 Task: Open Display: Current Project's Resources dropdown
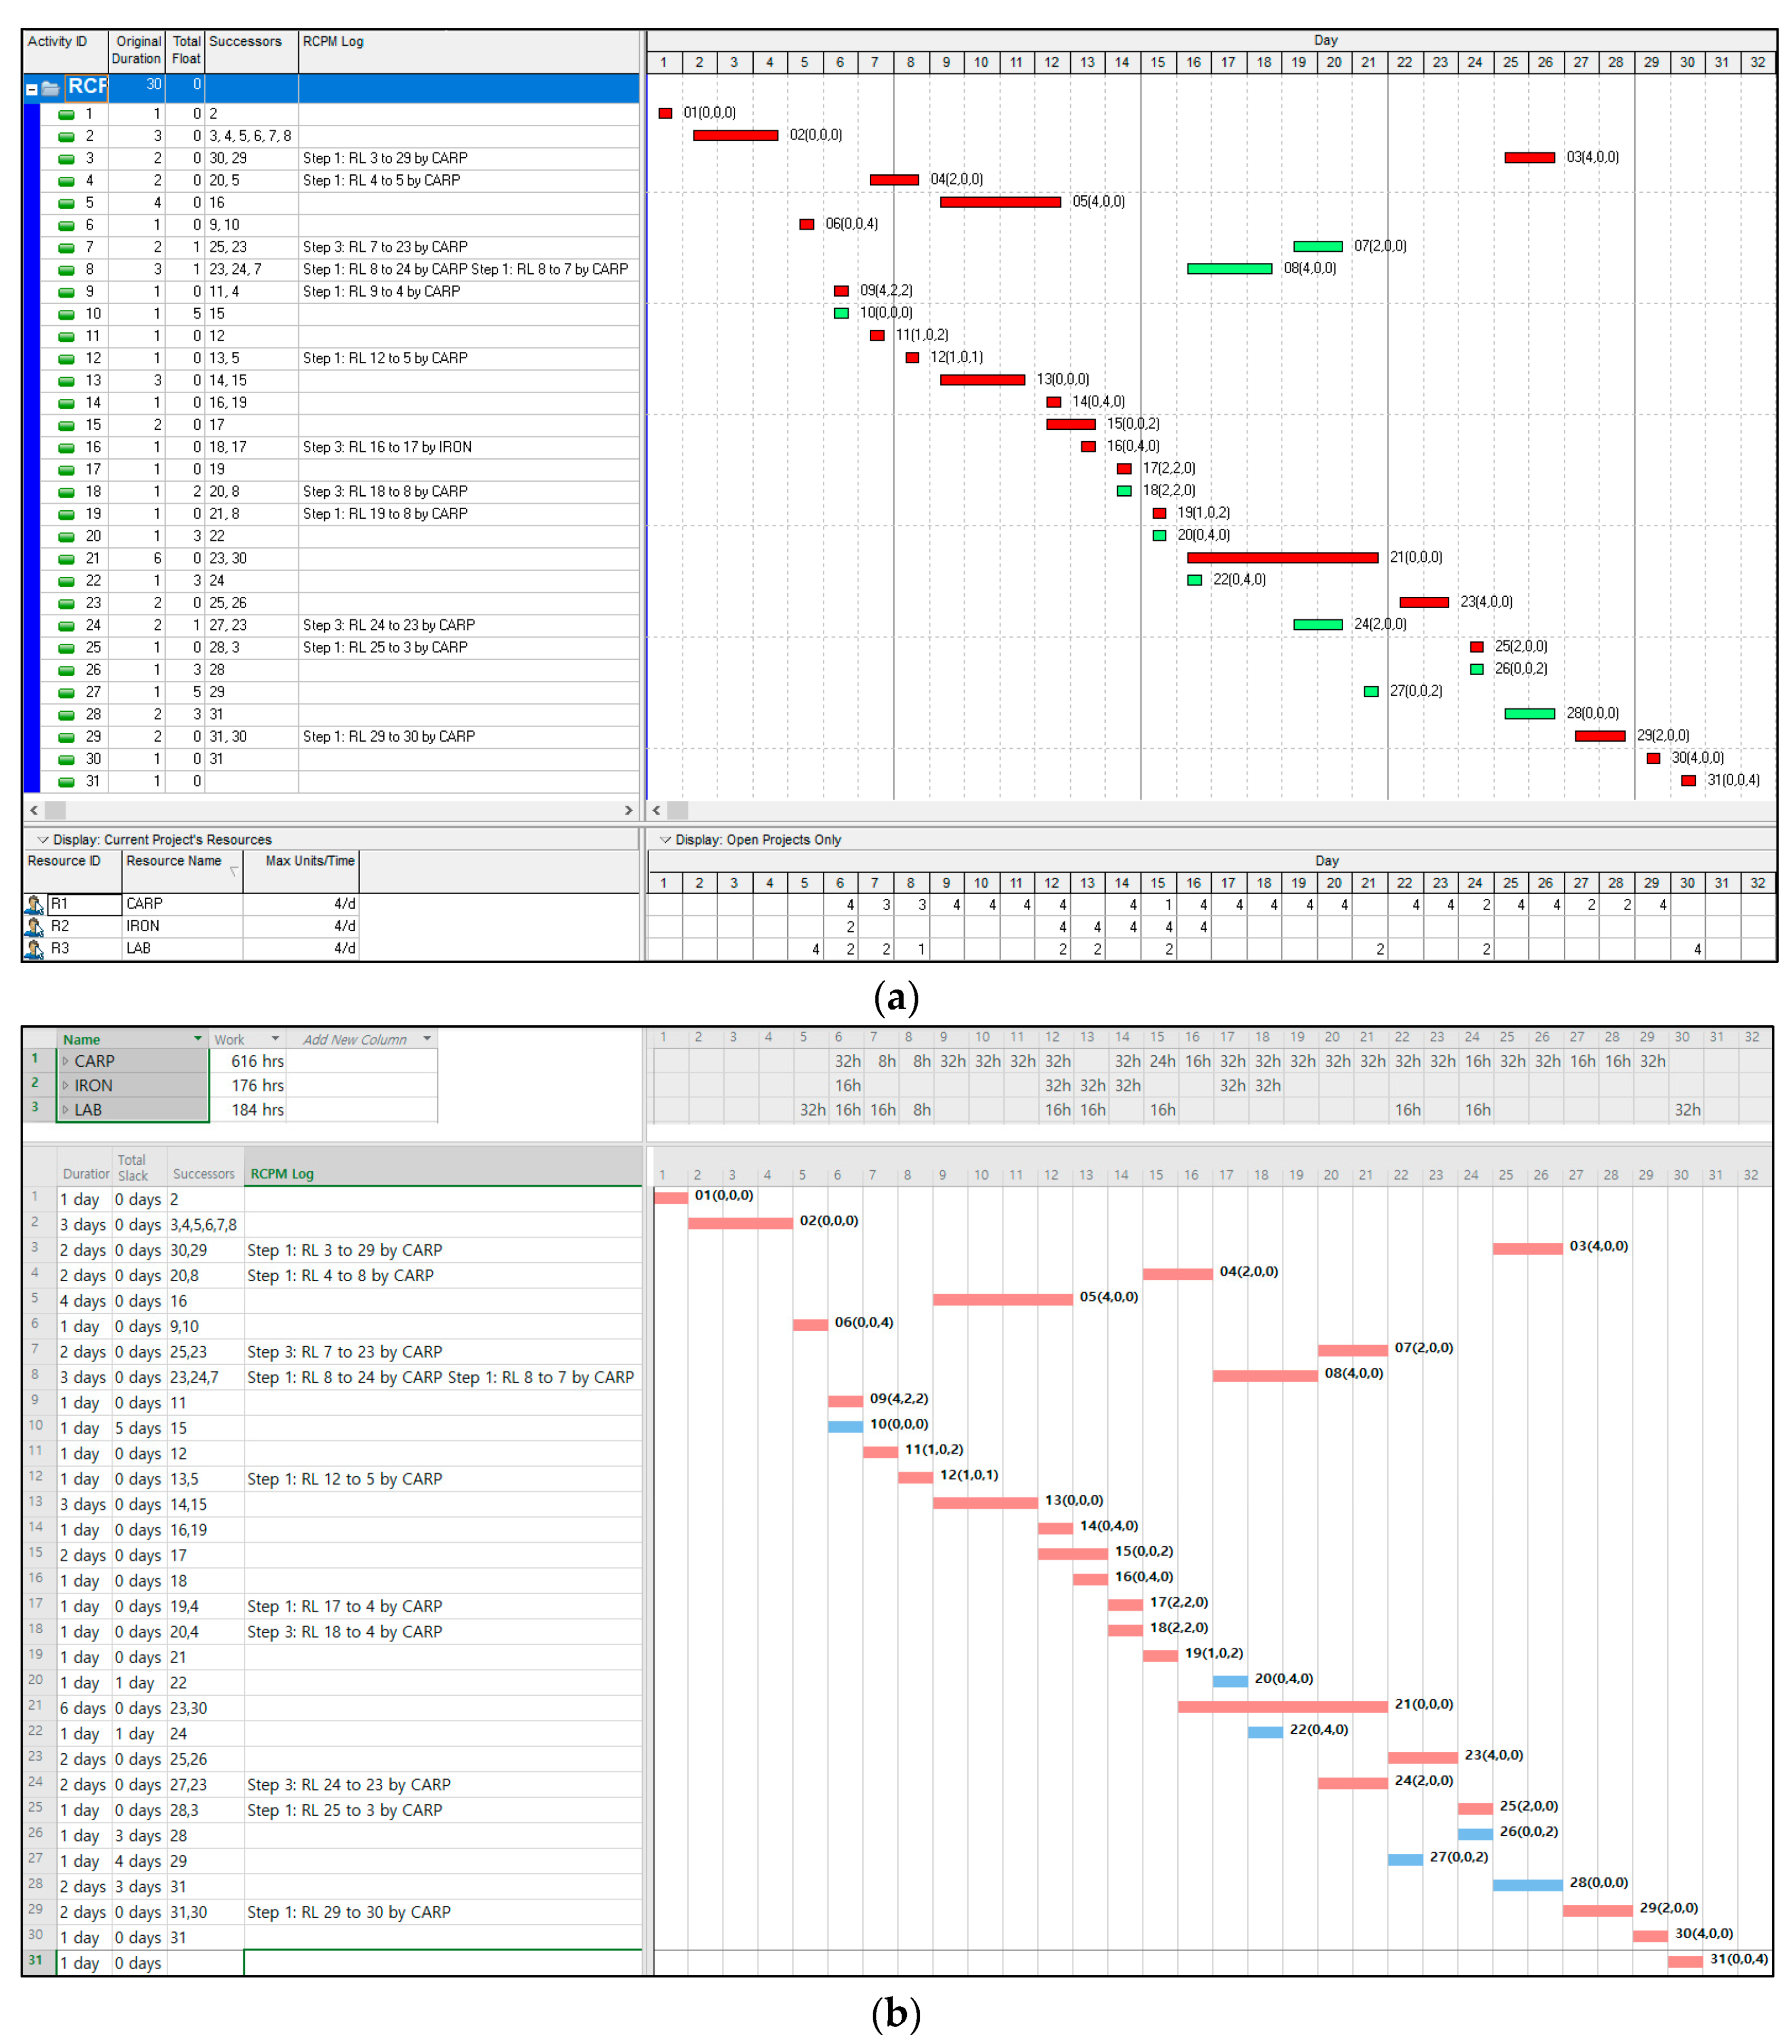43,840
